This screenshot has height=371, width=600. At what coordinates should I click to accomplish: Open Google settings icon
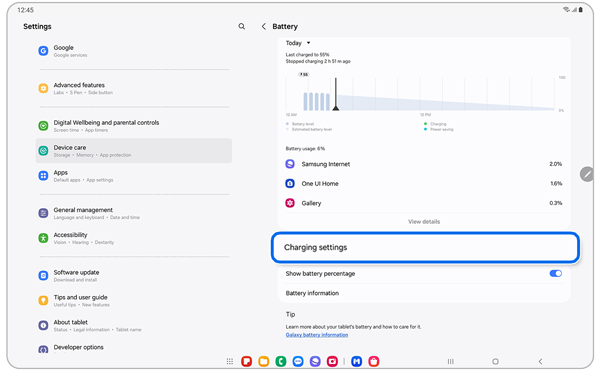coord(43,50)
